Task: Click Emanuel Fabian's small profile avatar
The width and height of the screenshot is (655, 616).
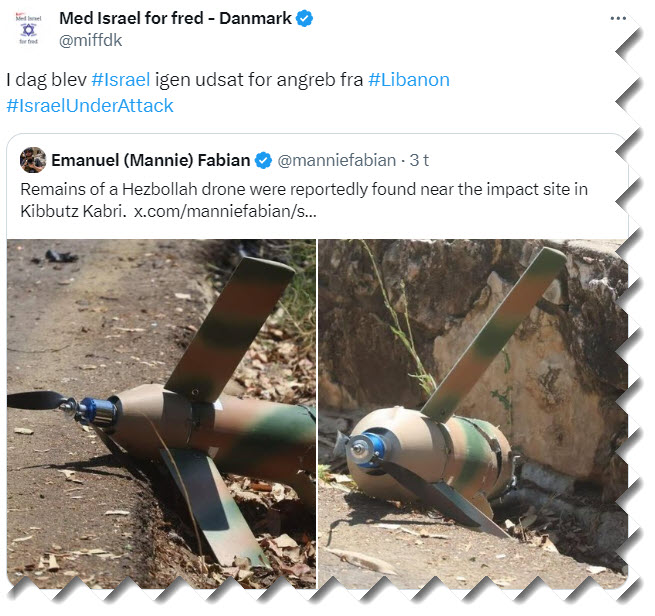Action: [33, 160]
